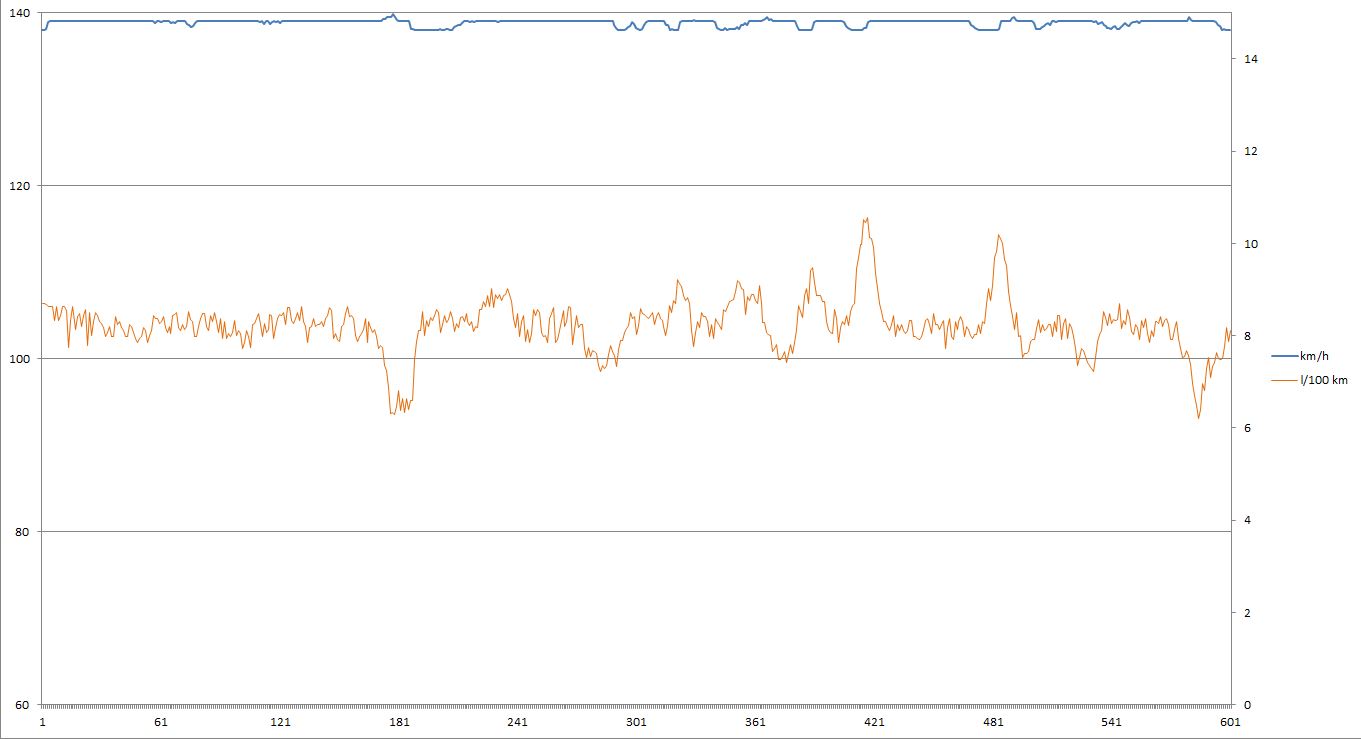The width and height of the screenshot is (1361, 739).
Task: Select right axis label 10
Action: tap(1249, 244)
